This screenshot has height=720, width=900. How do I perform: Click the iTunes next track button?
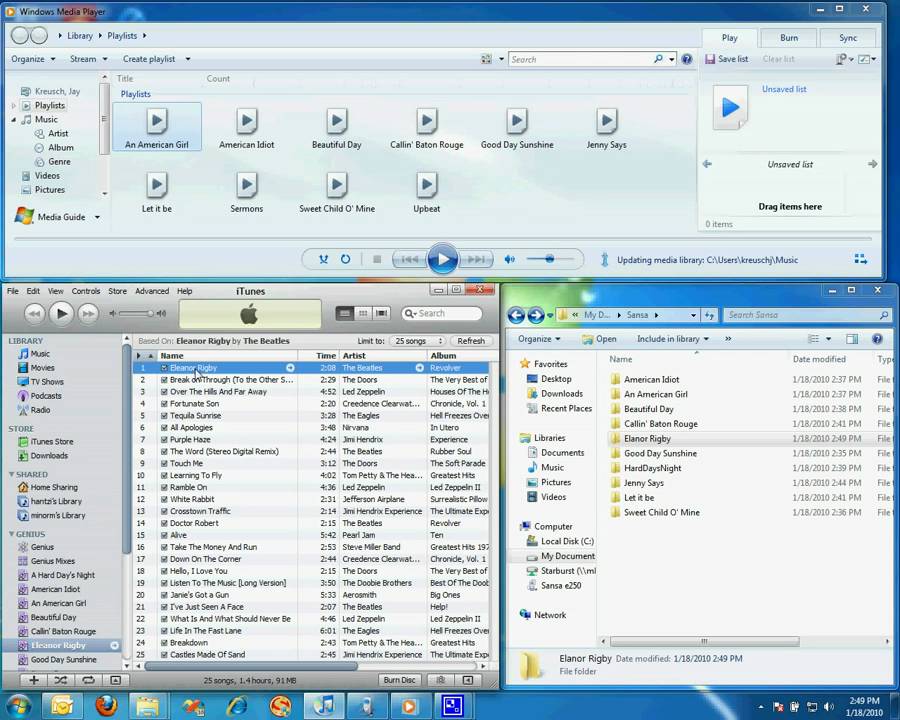tap(88, 313)
